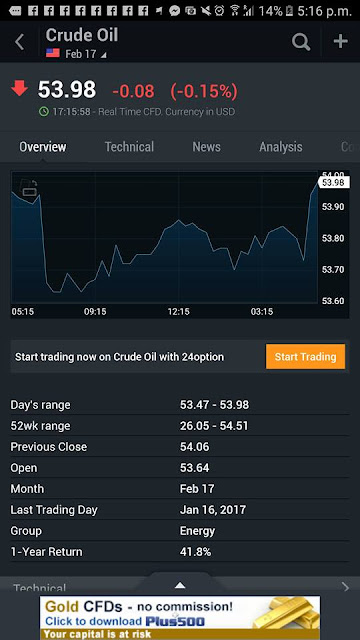Viewport: 360px width, 640px height.
Task: Expand the bottom panel with up arrow
Action: point(180,586)
